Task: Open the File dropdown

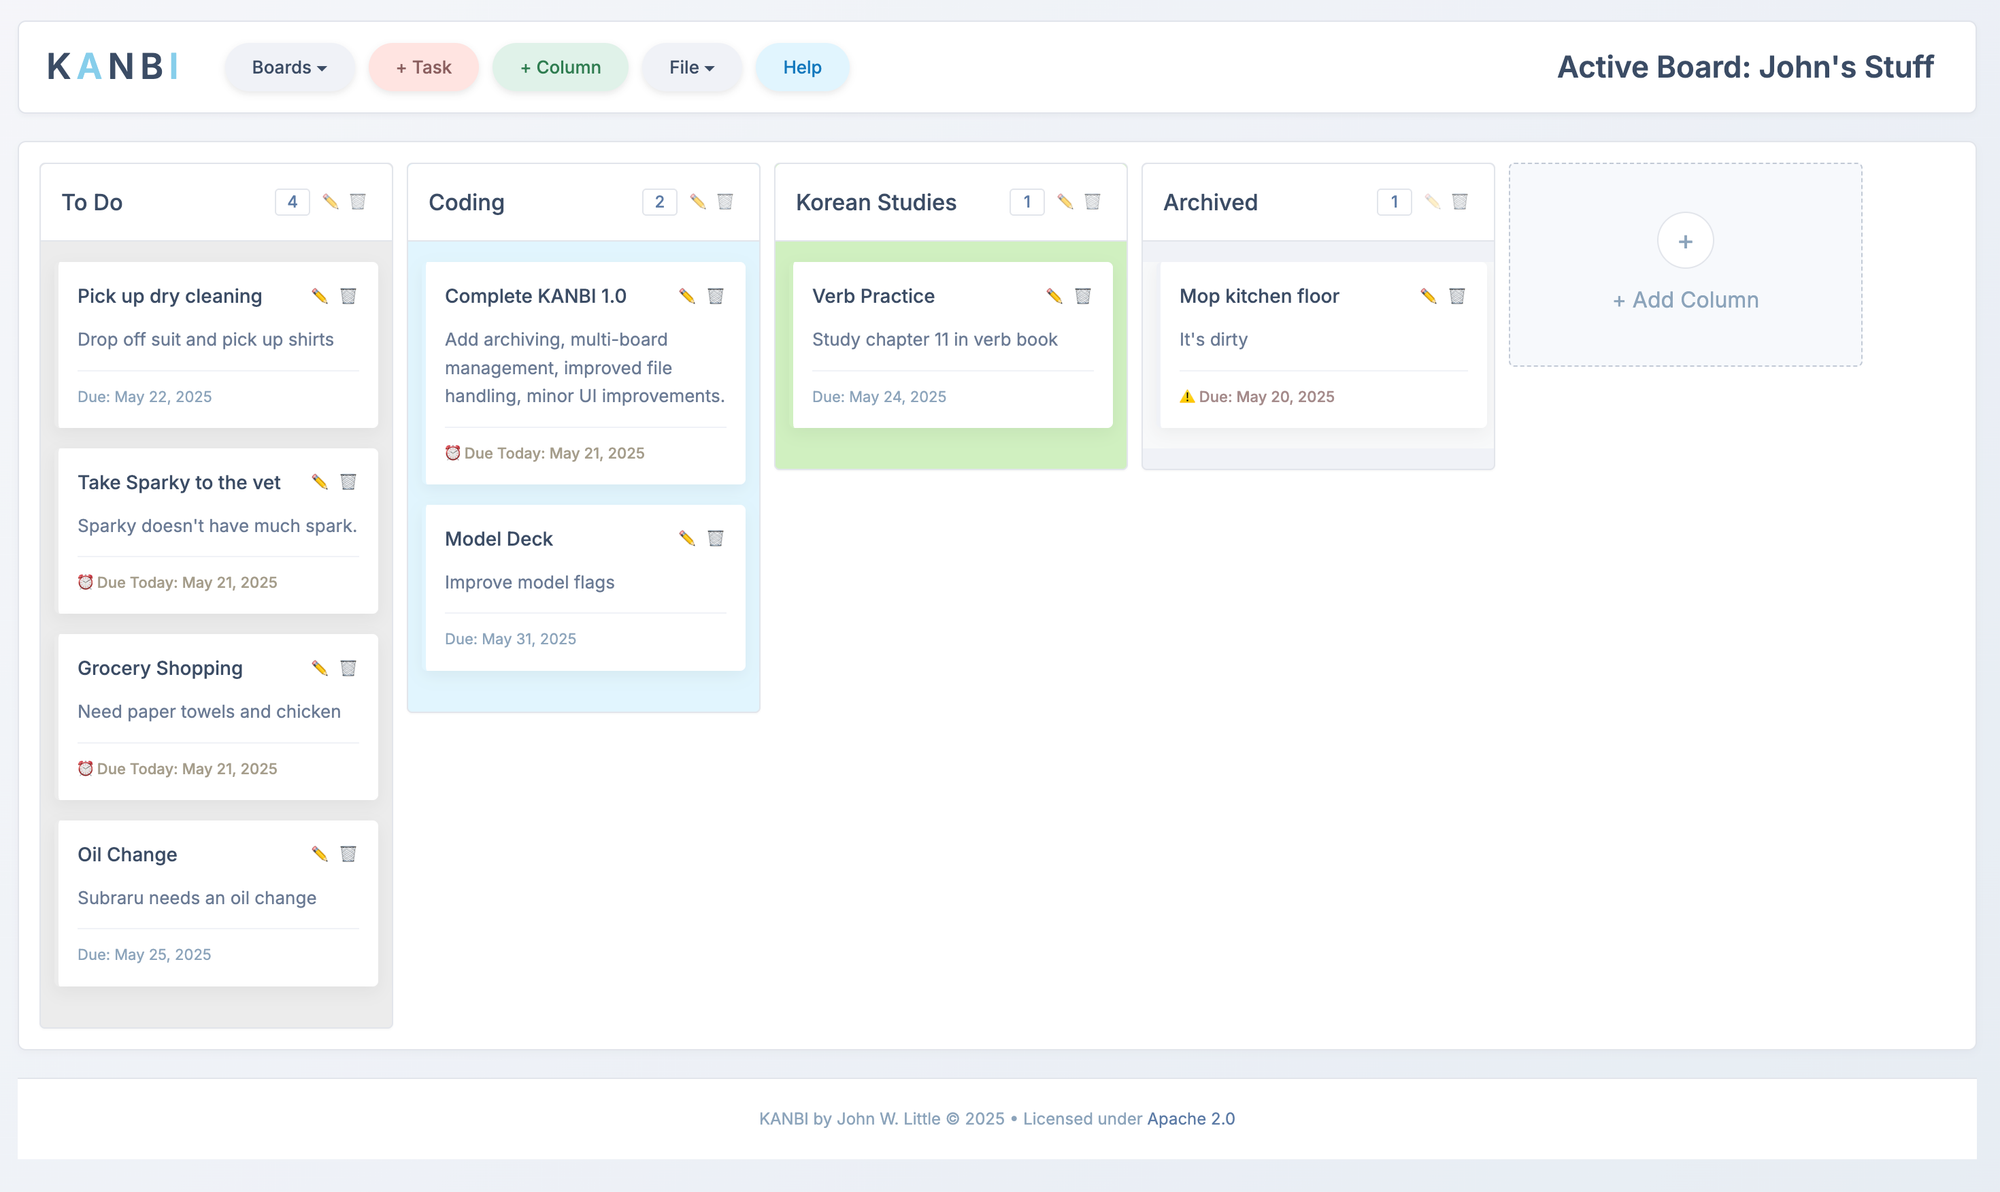Action: coord(691,67)
